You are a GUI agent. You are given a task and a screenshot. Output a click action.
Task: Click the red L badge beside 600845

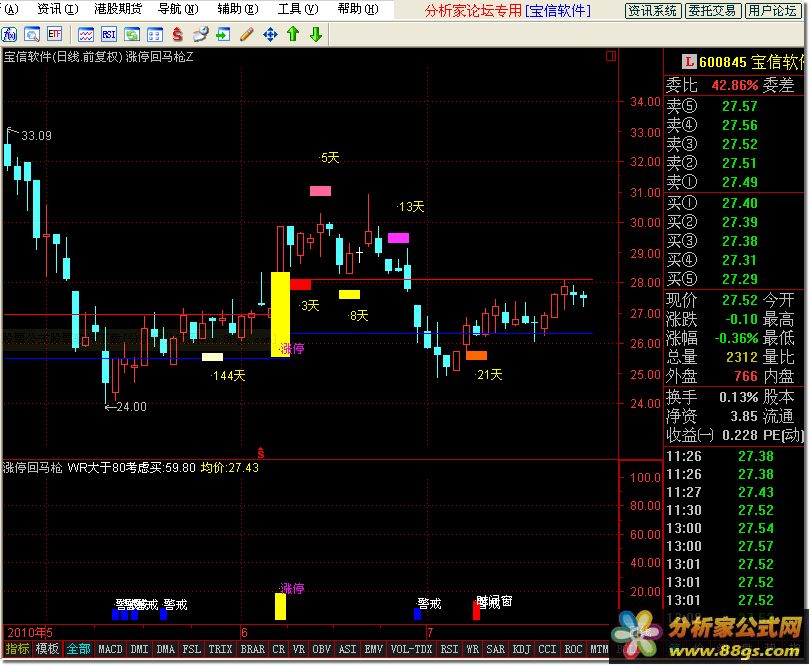click(x=689, y=62)
